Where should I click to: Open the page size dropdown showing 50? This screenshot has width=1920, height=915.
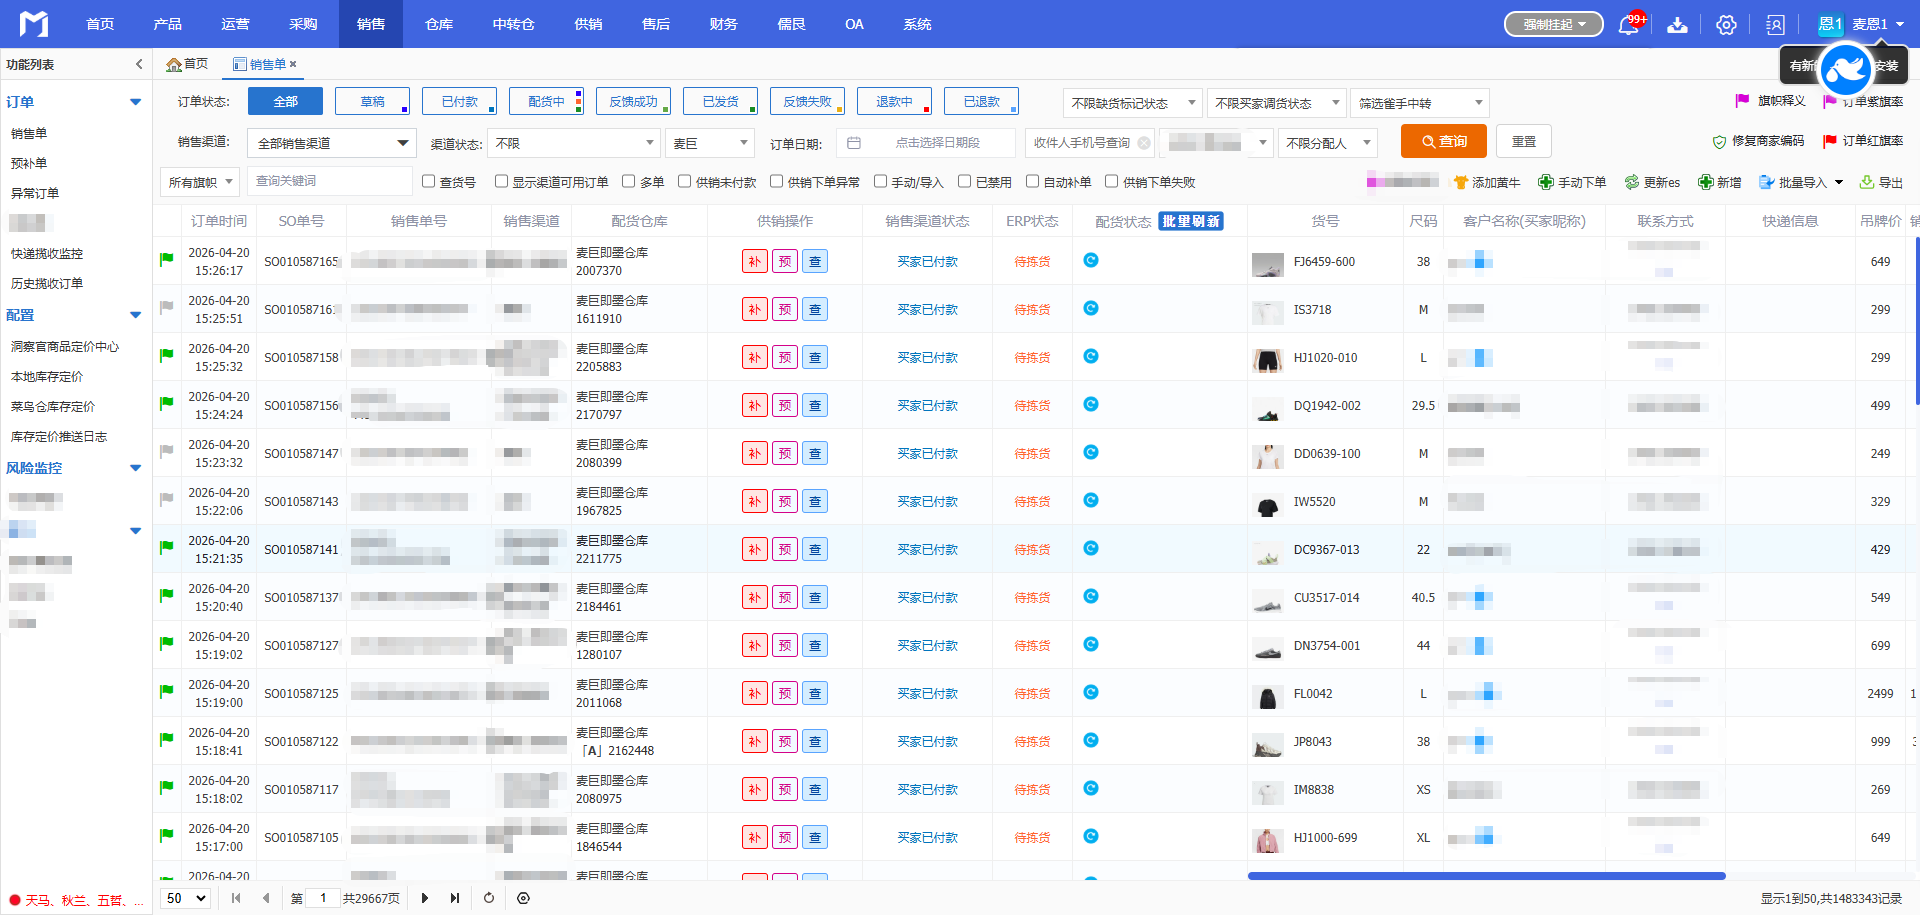tap(186, 898)
